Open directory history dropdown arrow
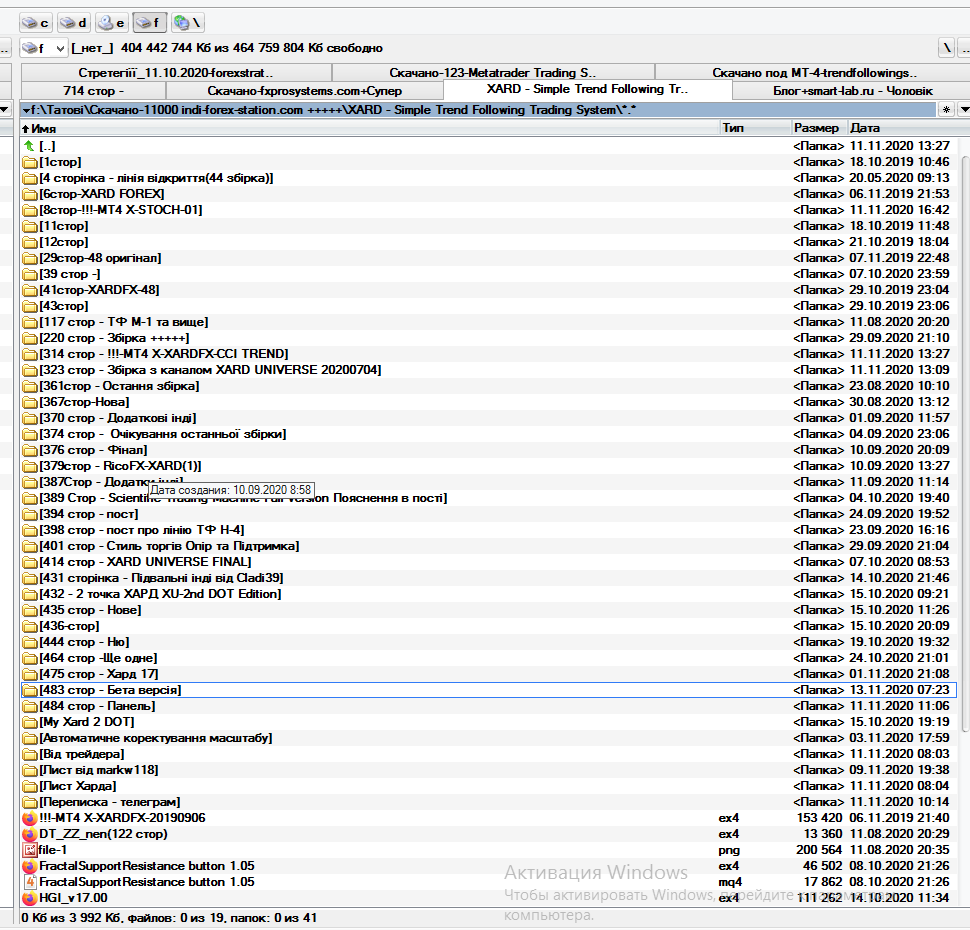 963,110
